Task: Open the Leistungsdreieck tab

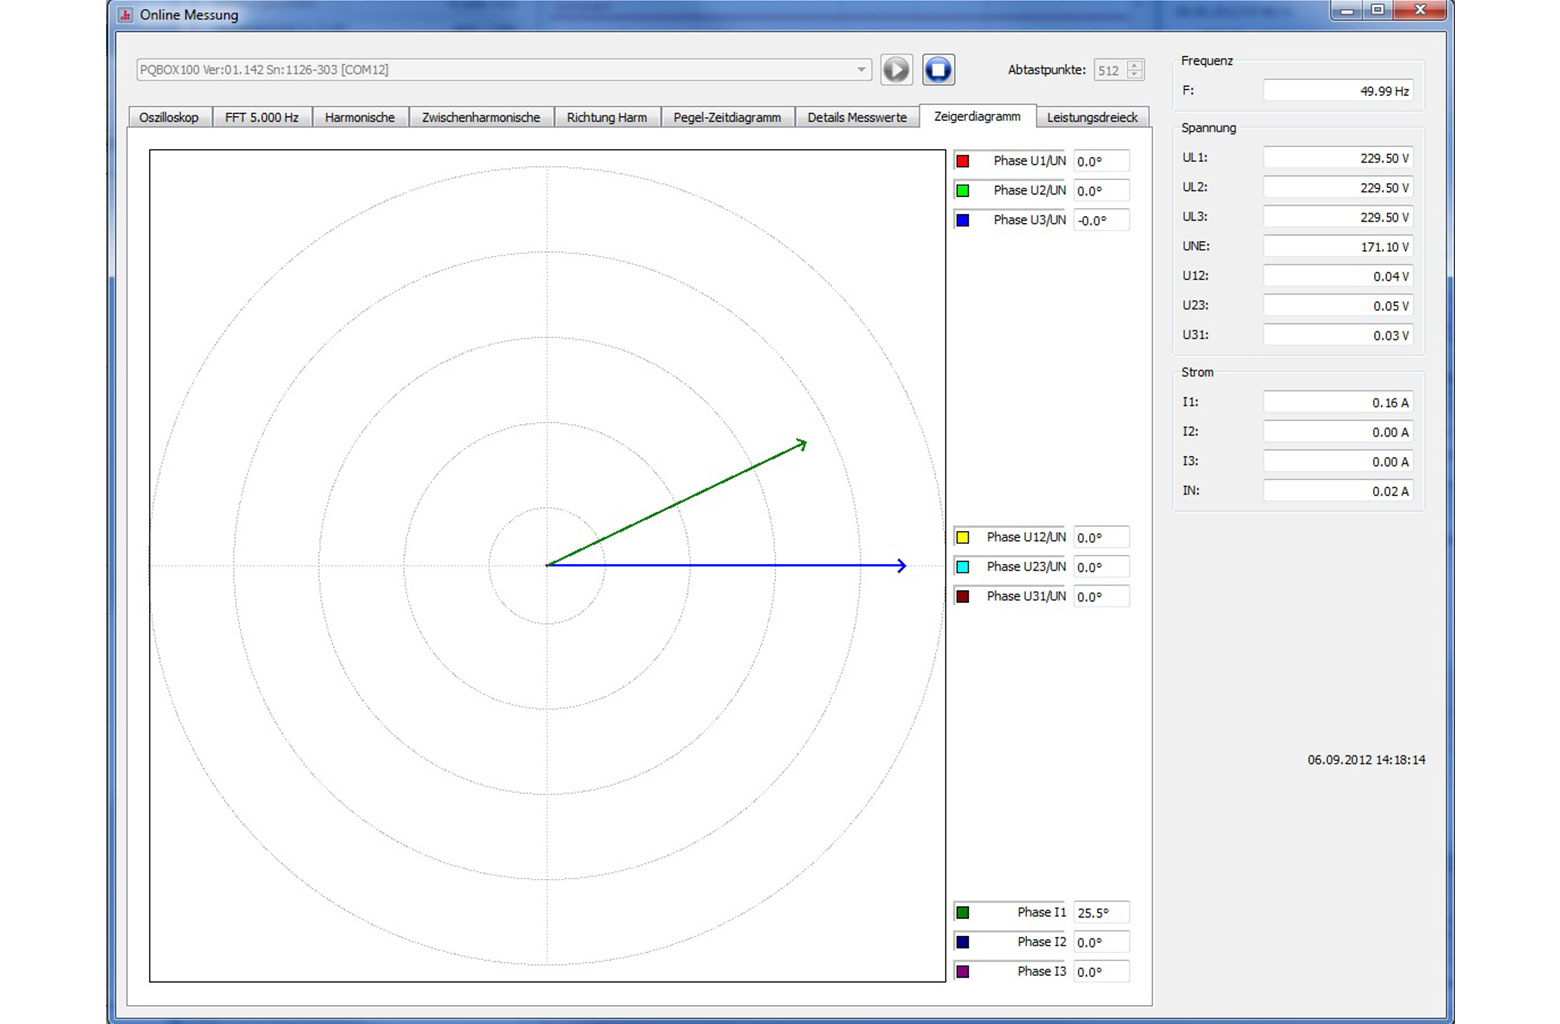Action: (1092, 117)
